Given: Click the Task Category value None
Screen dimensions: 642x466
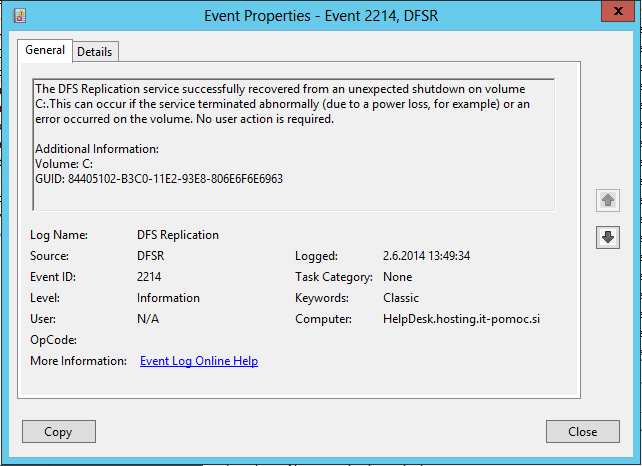Looking at the screenshot, I should pos(398,277).
